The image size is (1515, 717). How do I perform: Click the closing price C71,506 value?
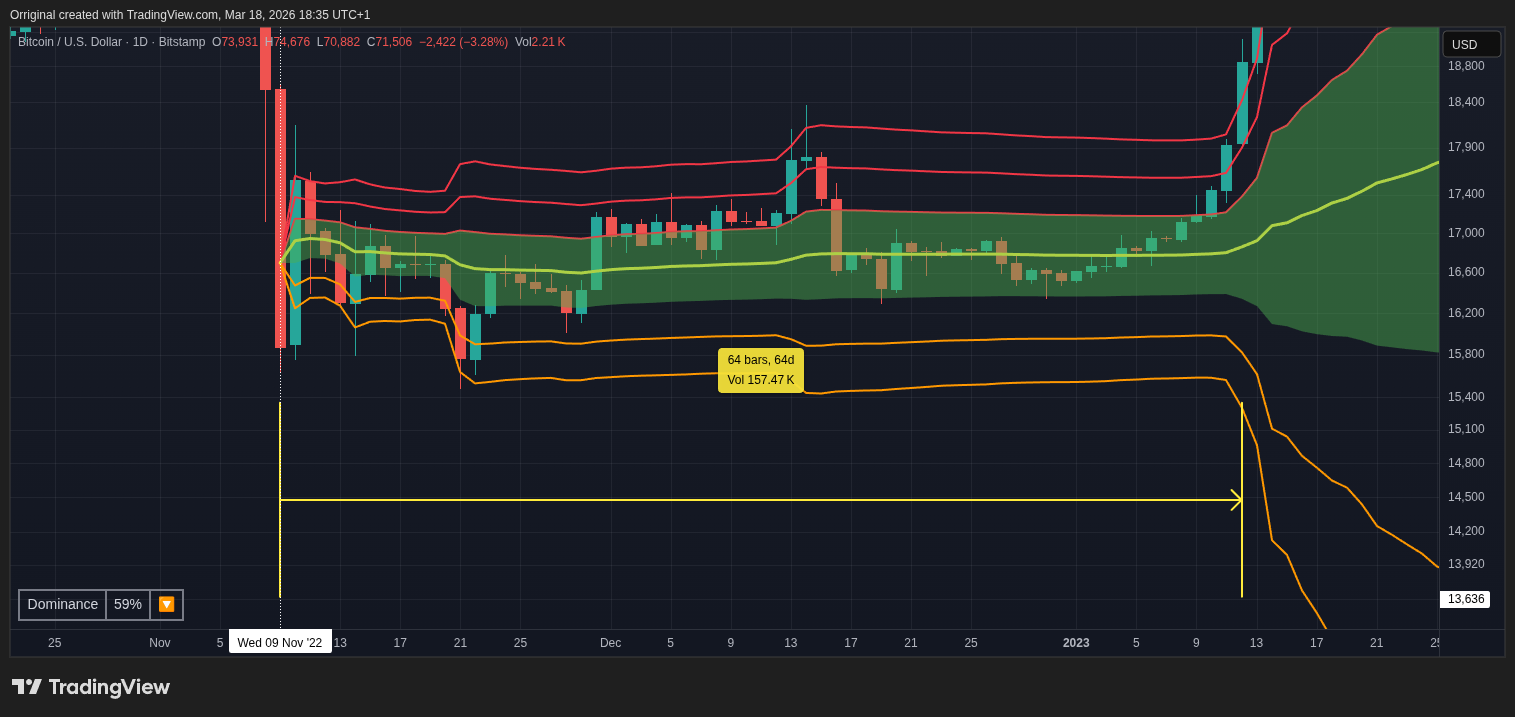(x=389, y=42)
